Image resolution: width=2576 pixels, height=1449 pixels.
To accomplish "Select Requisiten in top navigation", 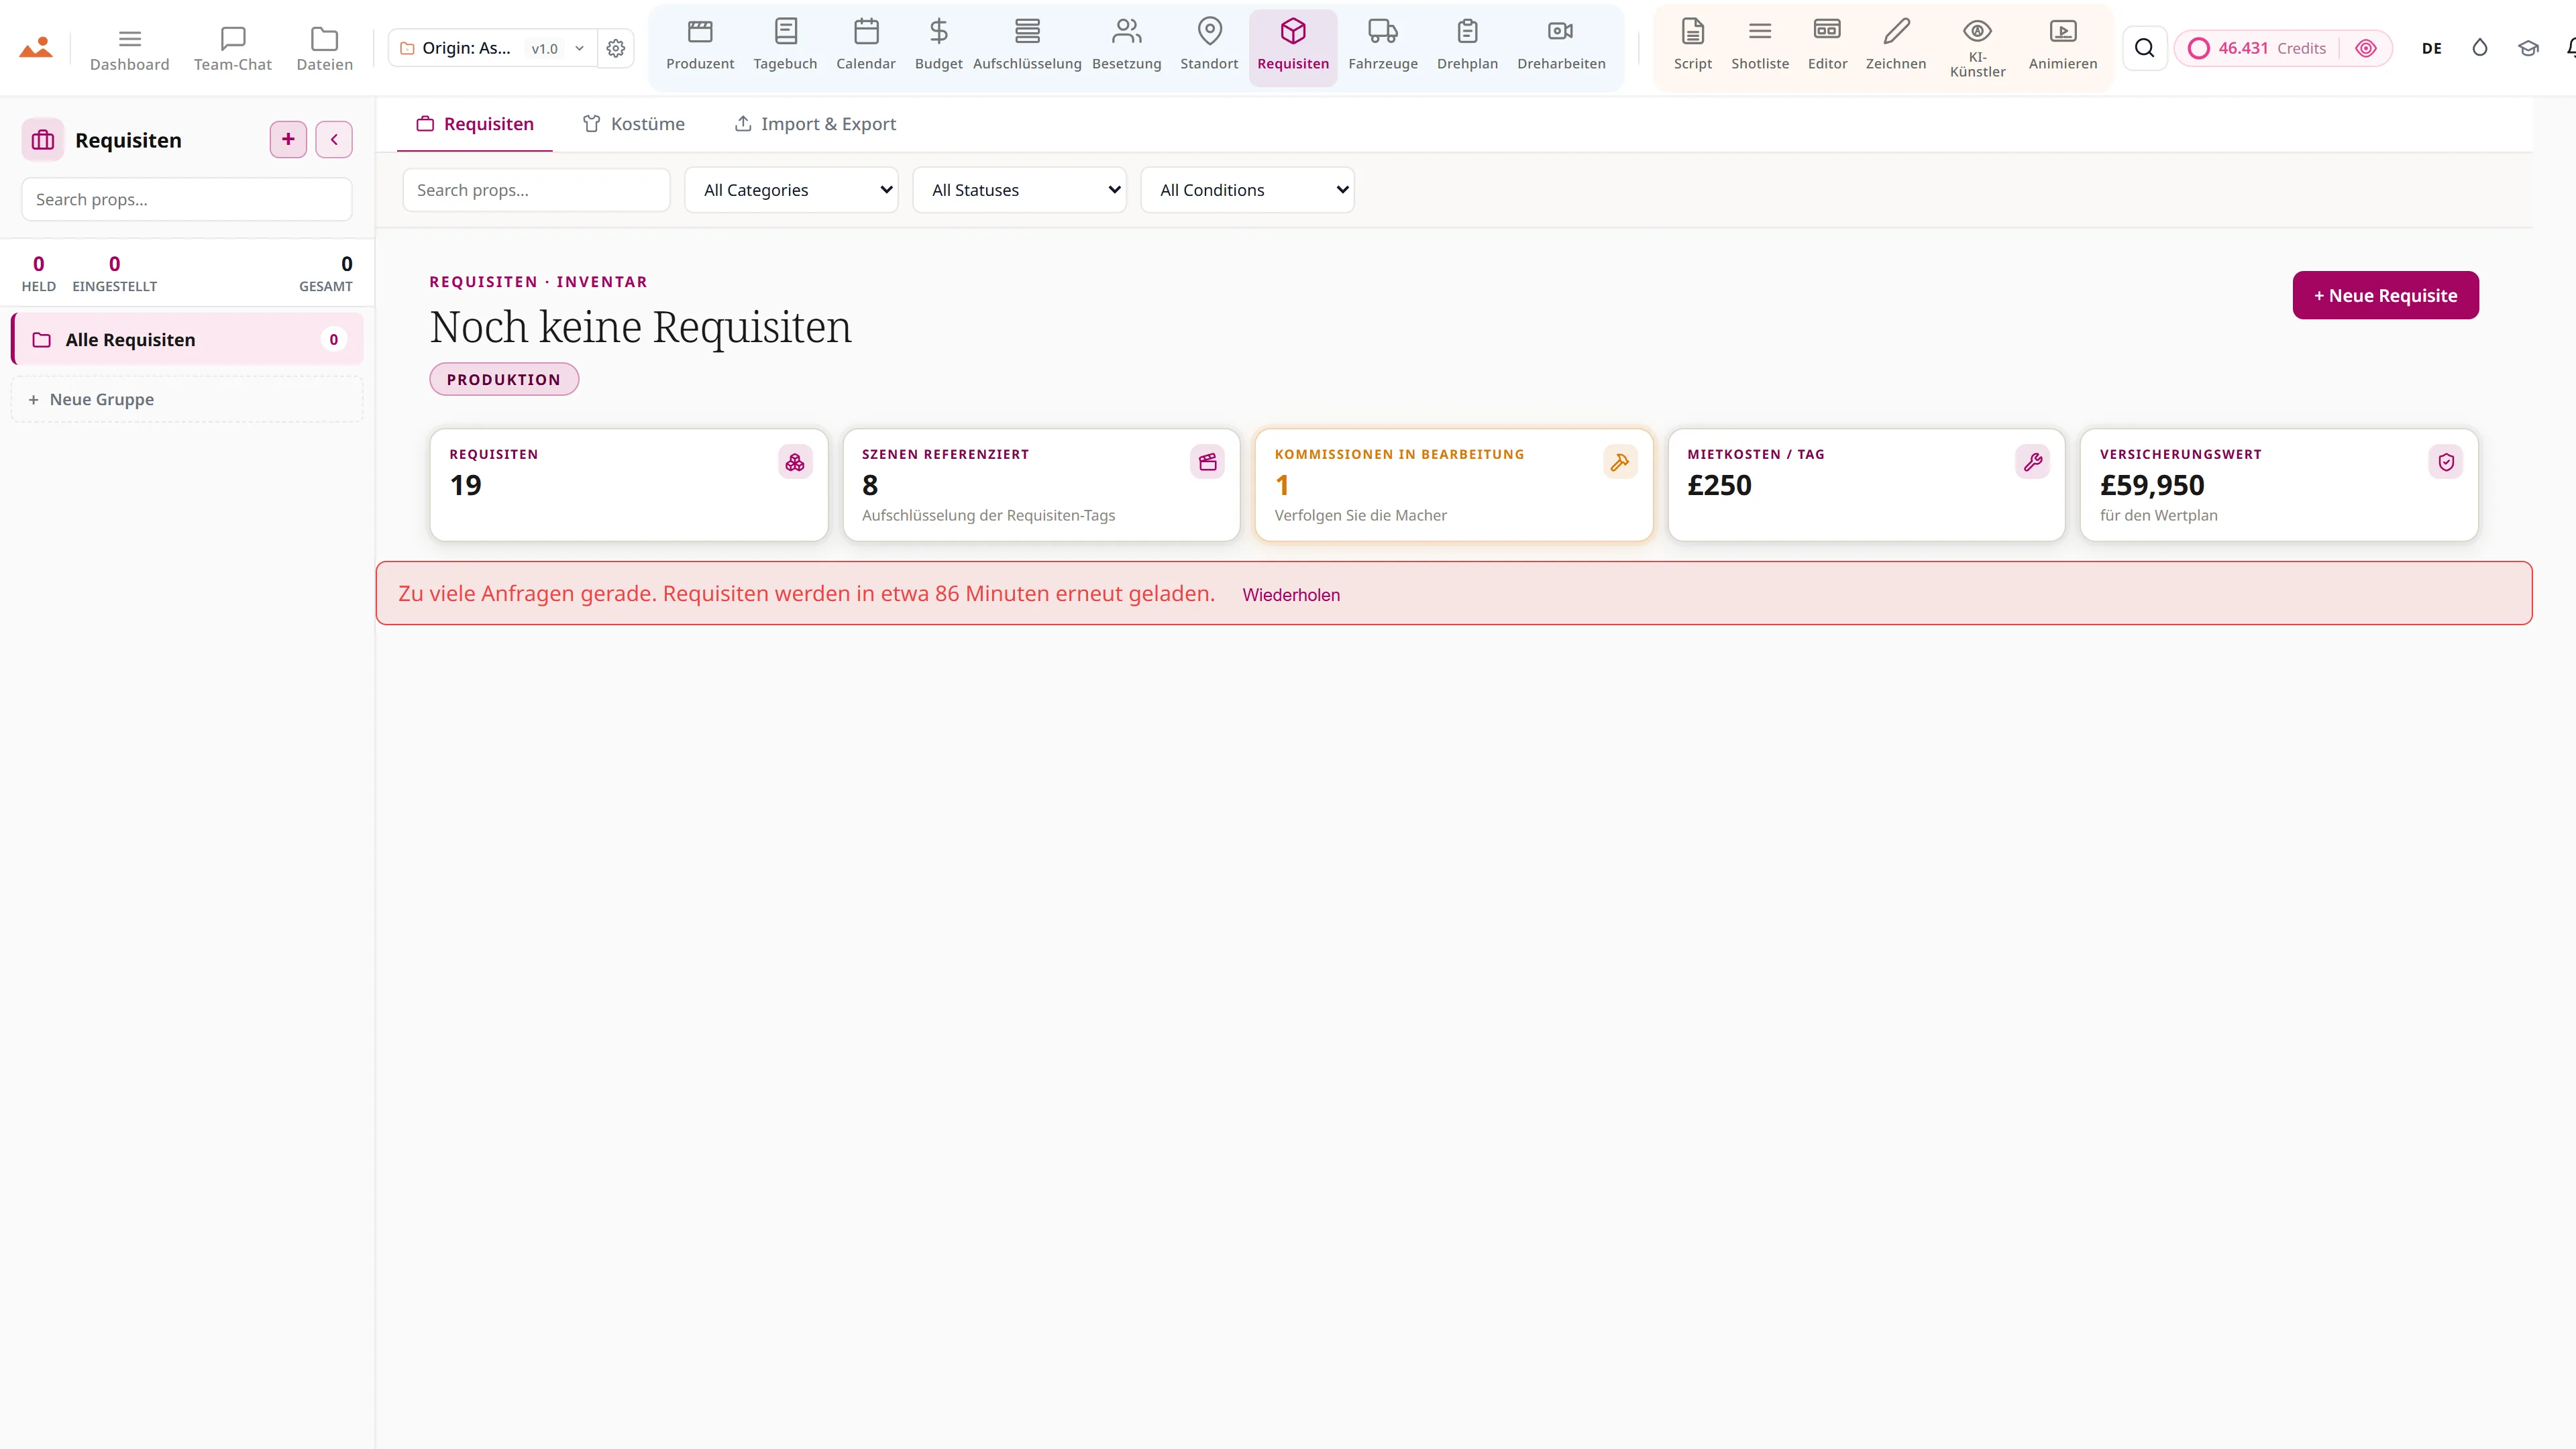I will coord(1293,47).
